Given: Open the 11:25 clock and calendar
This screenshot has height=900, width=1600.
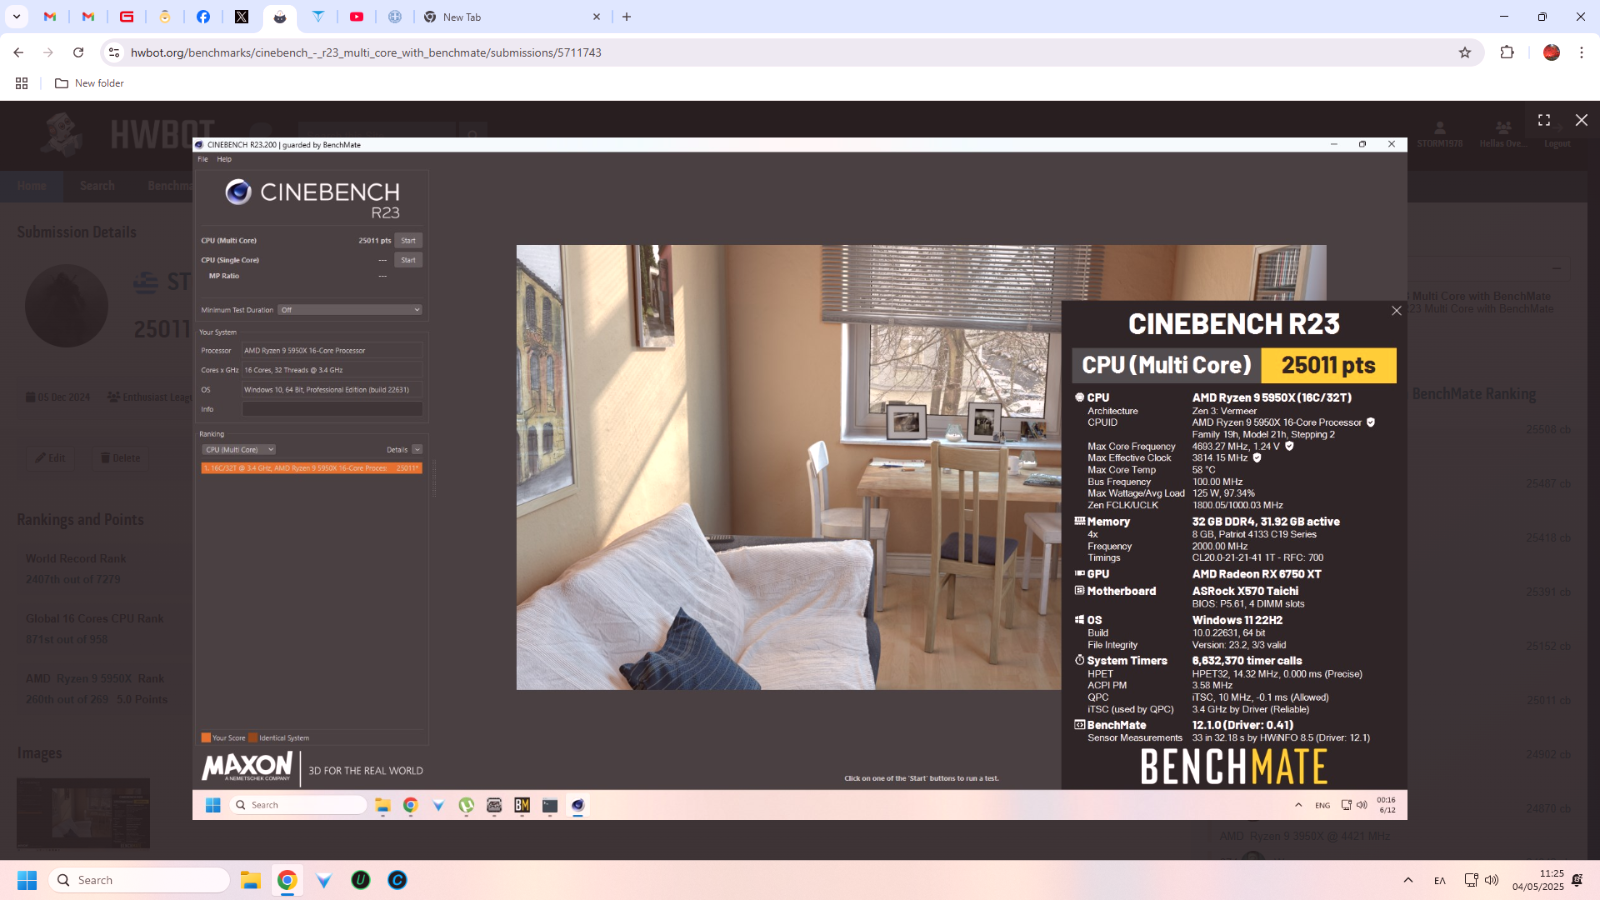Looking at the screenshot, I should pos(1538,880).
